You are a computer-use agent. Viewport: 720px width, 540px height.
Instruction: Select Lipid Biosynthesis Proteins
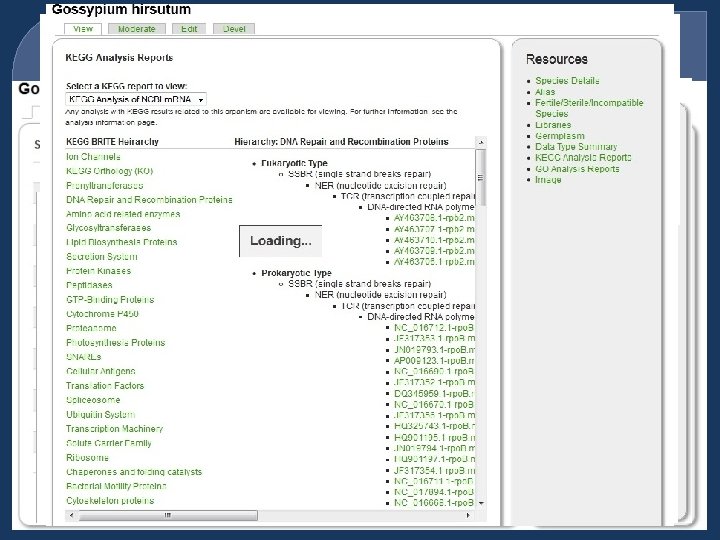coord(122,242)
